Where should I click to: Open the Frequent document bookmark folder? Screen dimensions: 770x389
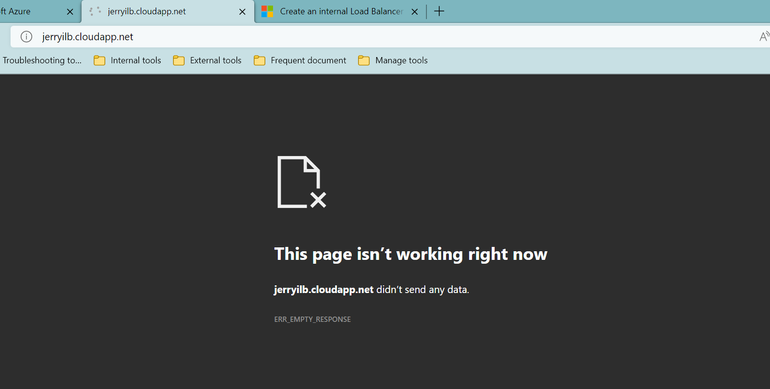(300, 60)
